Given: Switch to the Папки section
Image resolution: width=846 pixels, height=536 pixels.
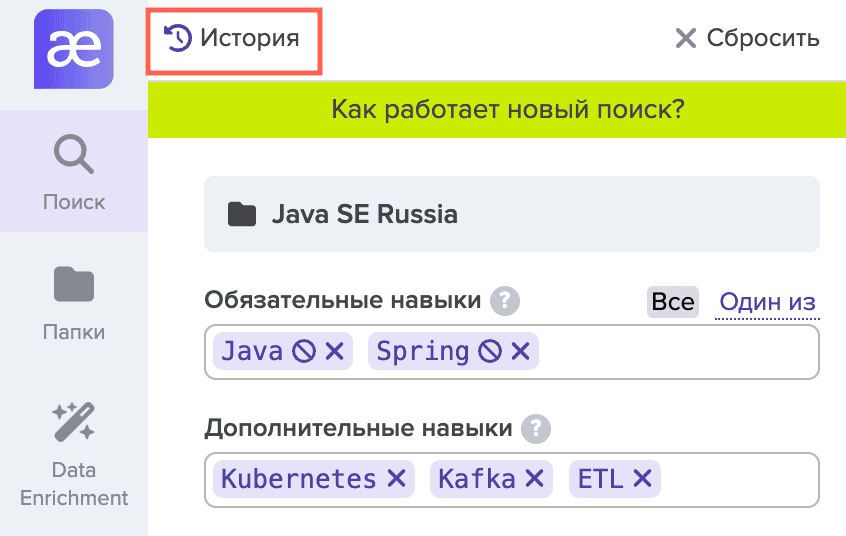Looking at the screenshot, I should 74,301.
